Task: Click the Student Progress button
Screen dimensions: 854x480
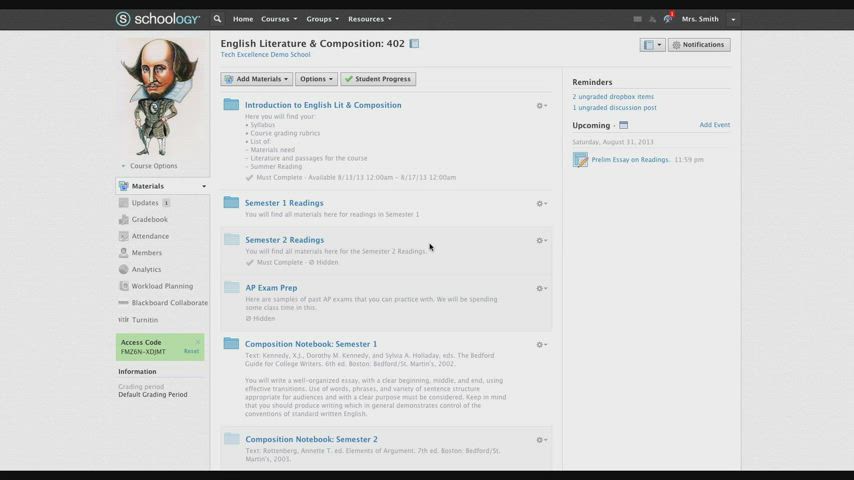Action: 378,79
